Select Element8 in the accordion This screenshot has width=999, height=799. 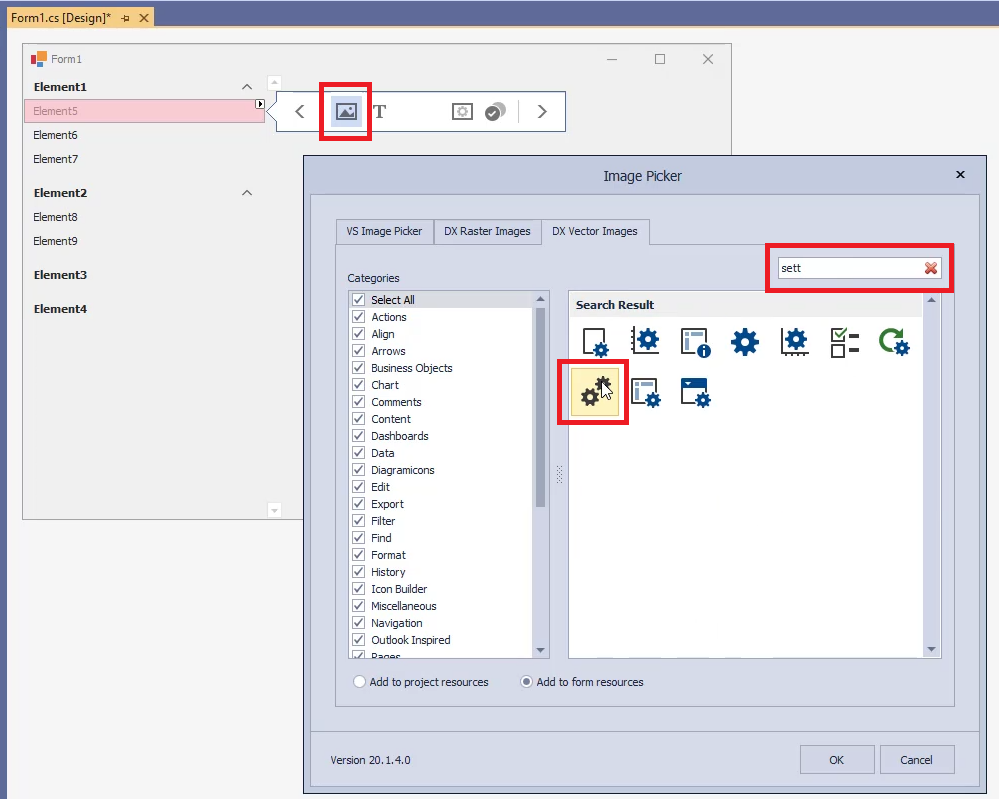click(x=145, y=217)
